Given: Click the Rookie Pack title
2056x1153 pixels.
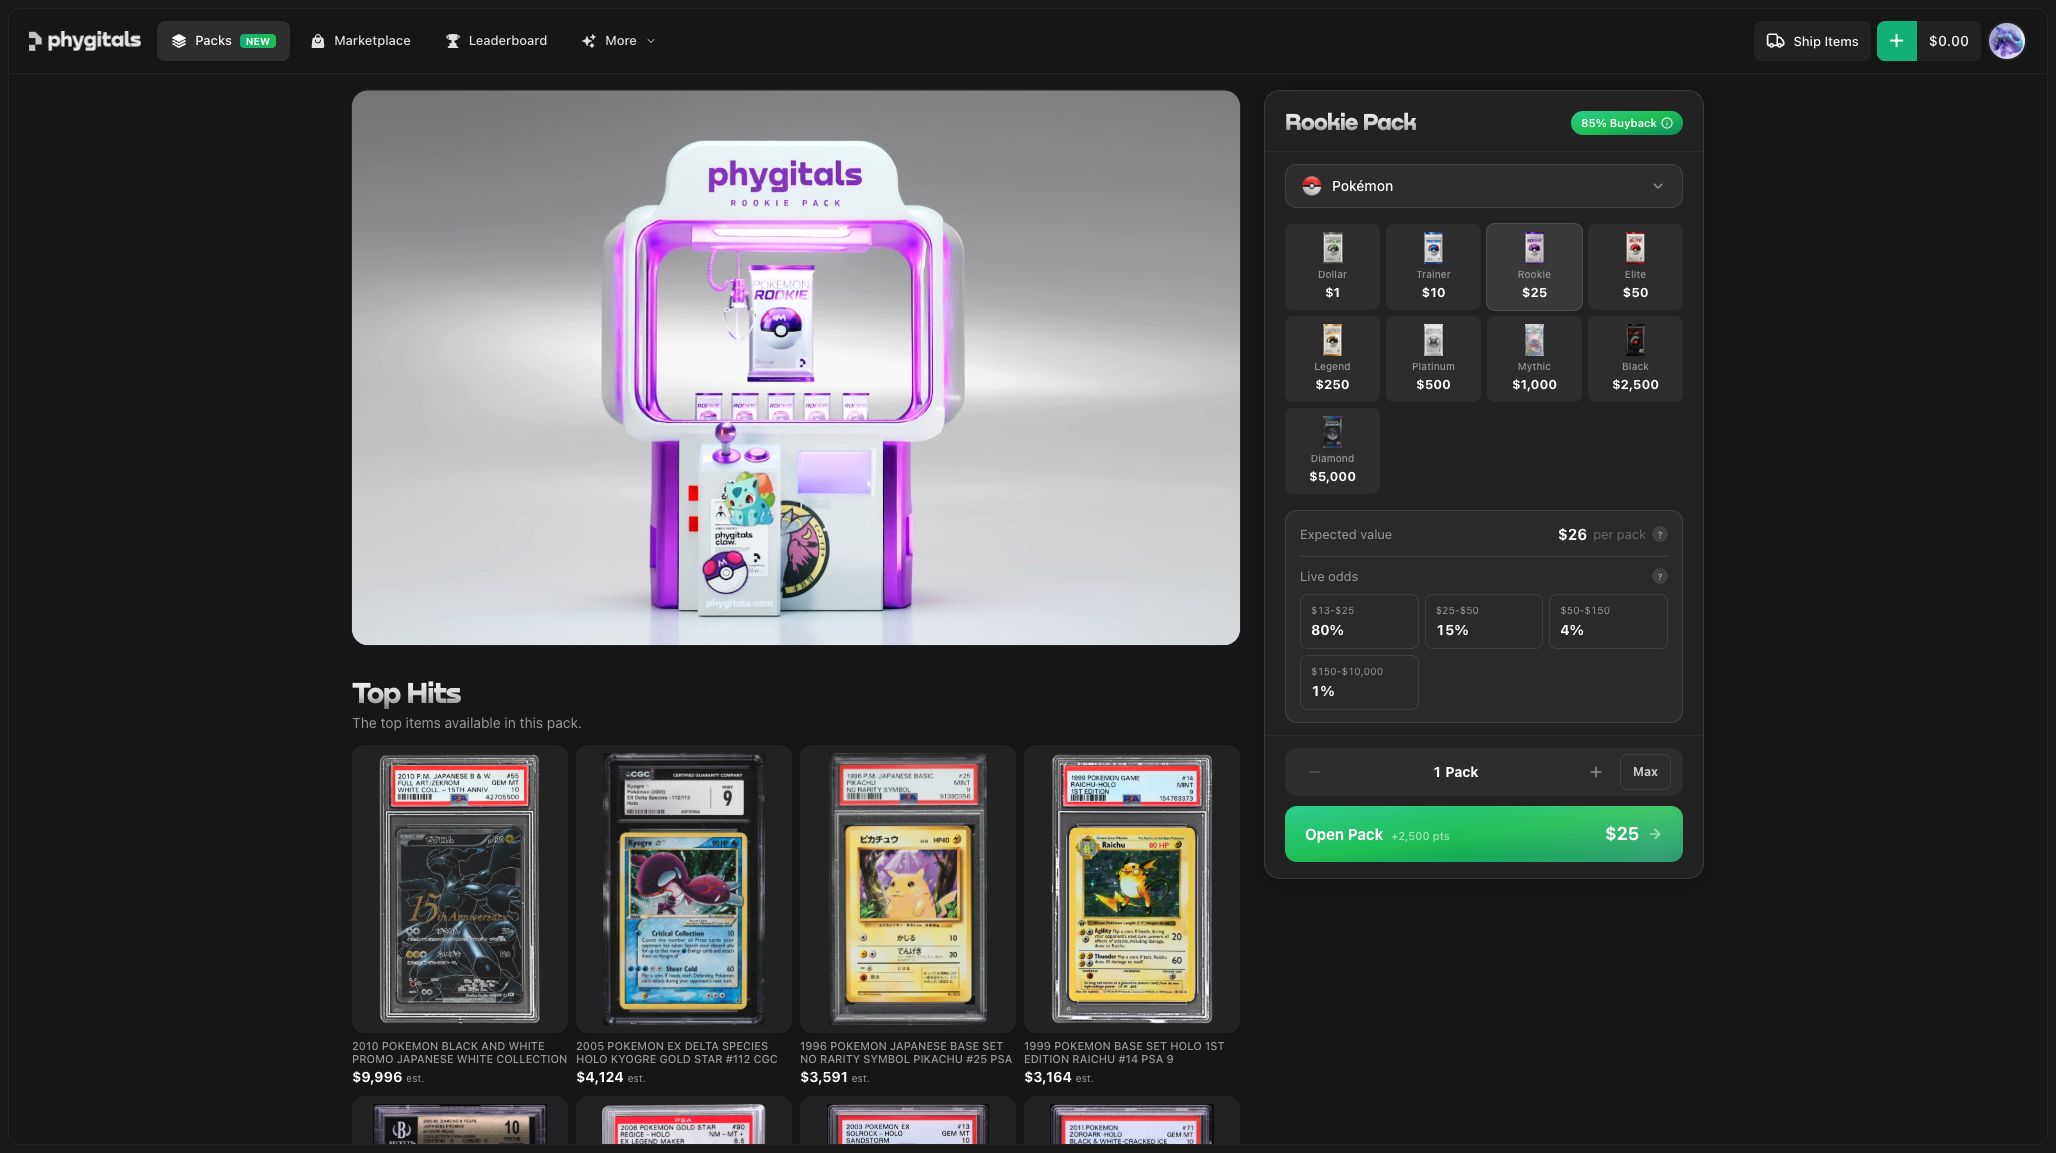Looking at the screenshot, I should (1350, 122).
